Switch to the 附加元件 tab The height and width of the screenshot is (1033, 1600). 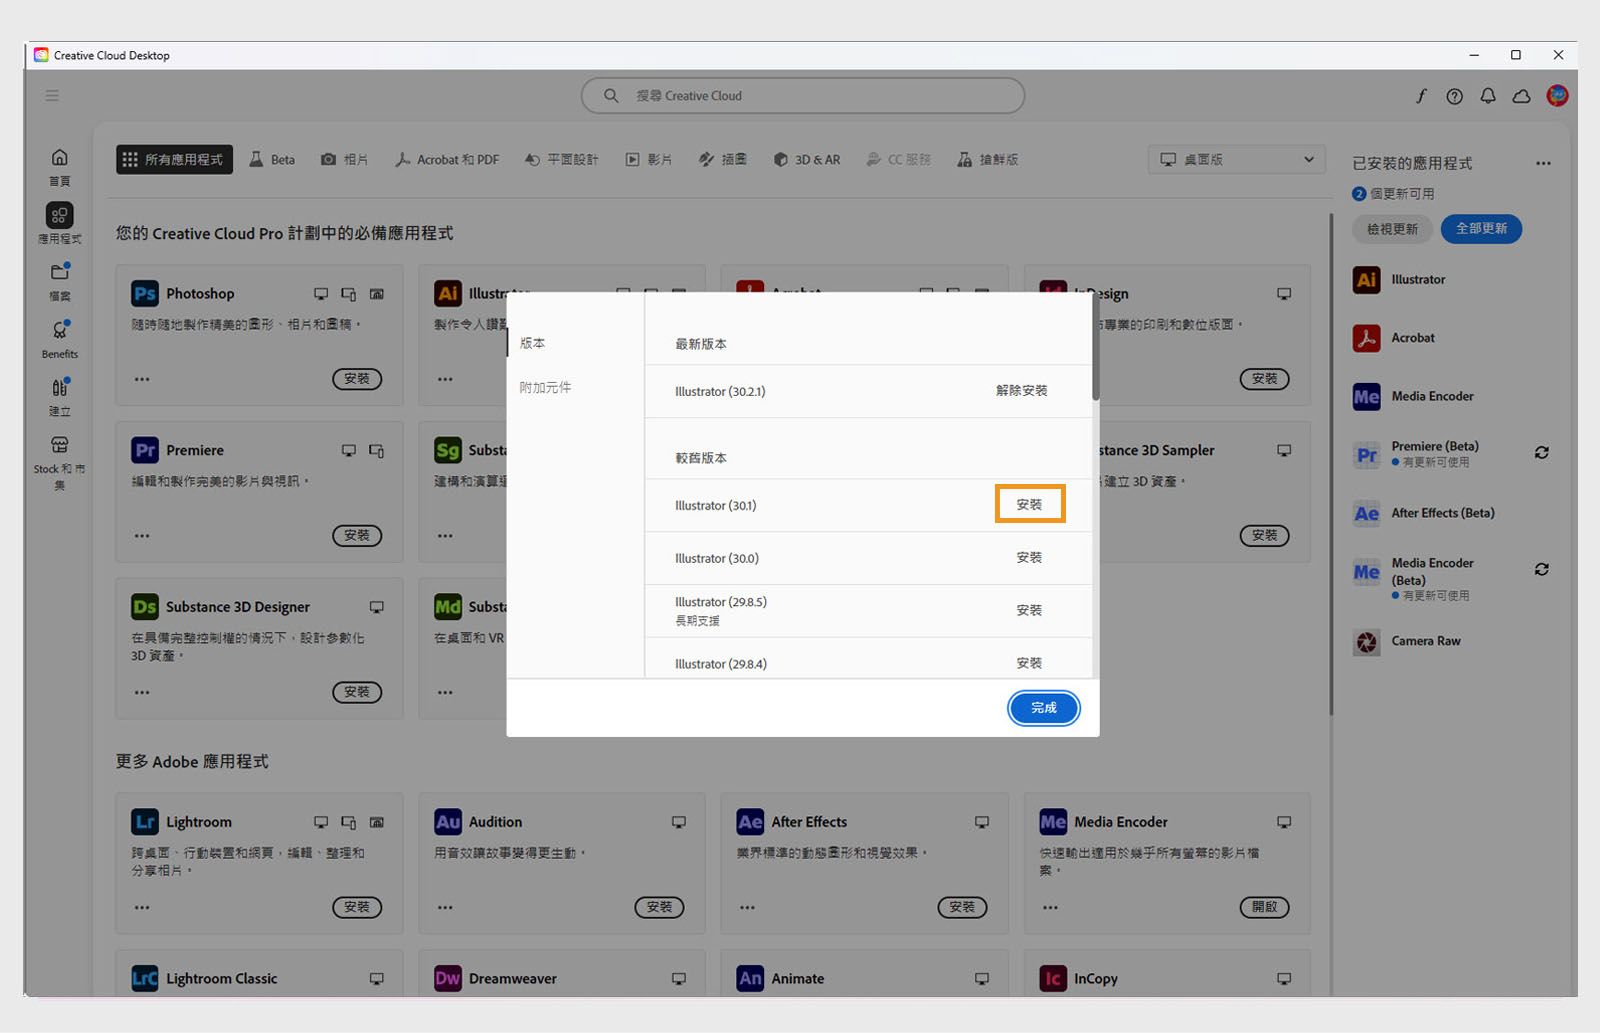click(545, 387)
